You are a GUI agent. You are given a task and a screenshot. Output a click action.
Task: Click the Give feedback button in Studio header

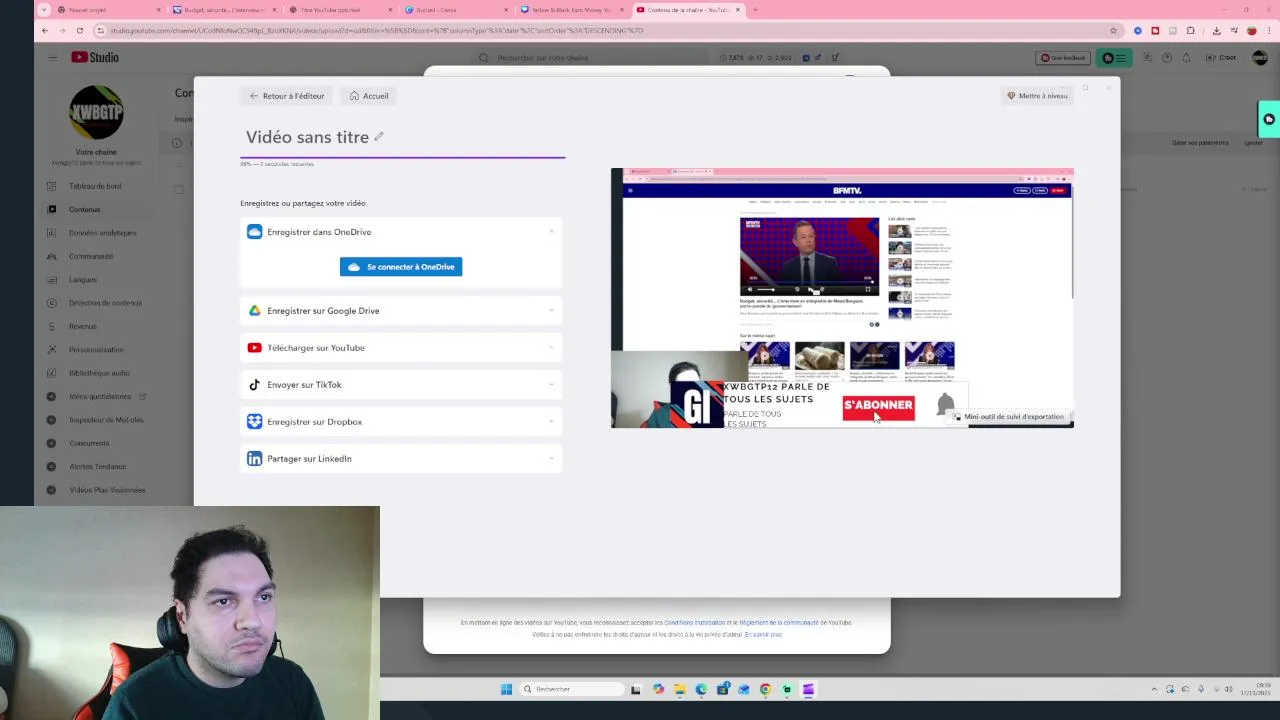1062,58
